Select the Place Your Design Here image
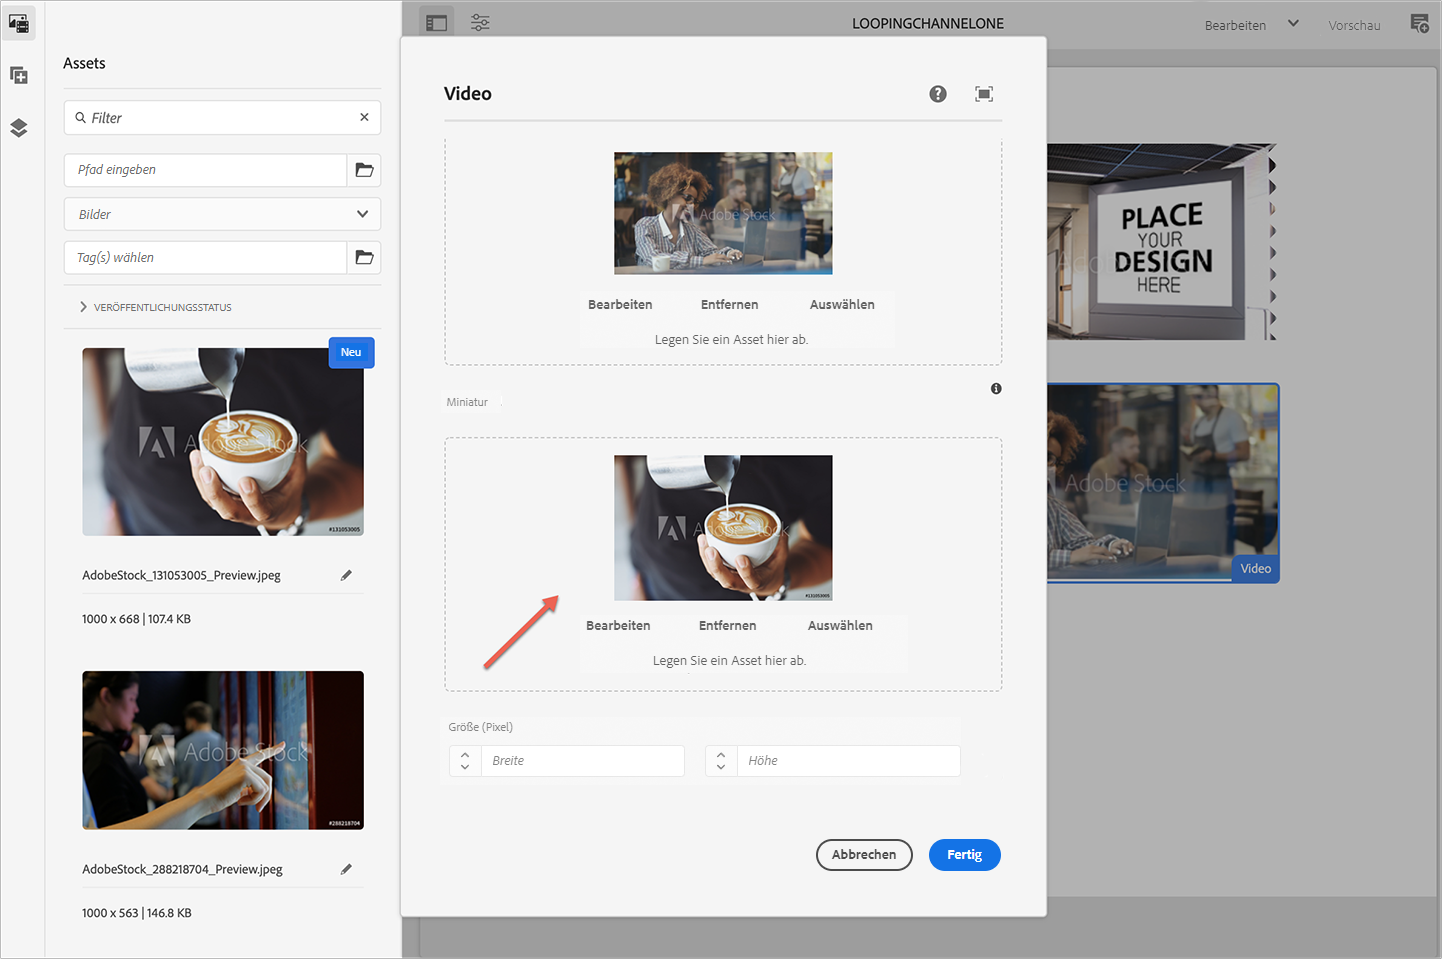Screen dimensions: 1442x959 pyautogui.click(x=1163, y=242)
